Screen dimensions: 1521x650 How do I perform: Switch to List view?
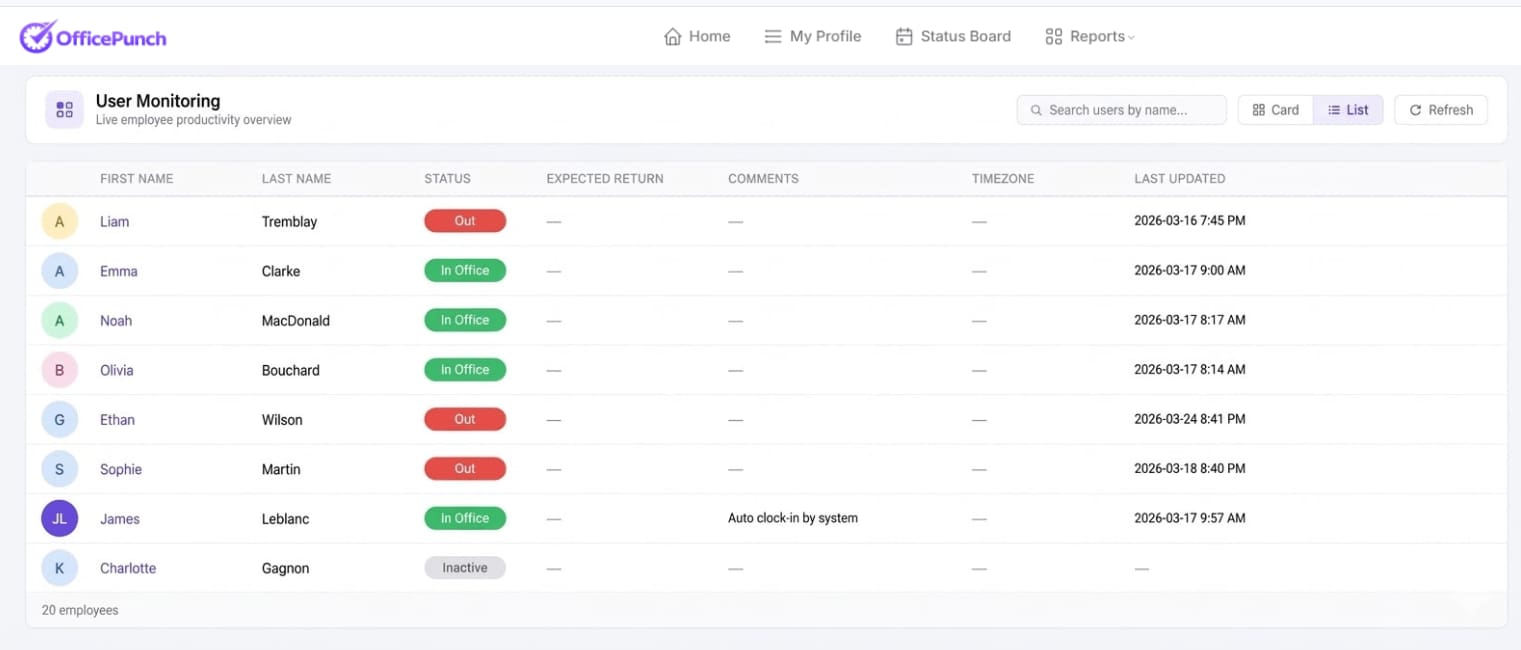1348,110
